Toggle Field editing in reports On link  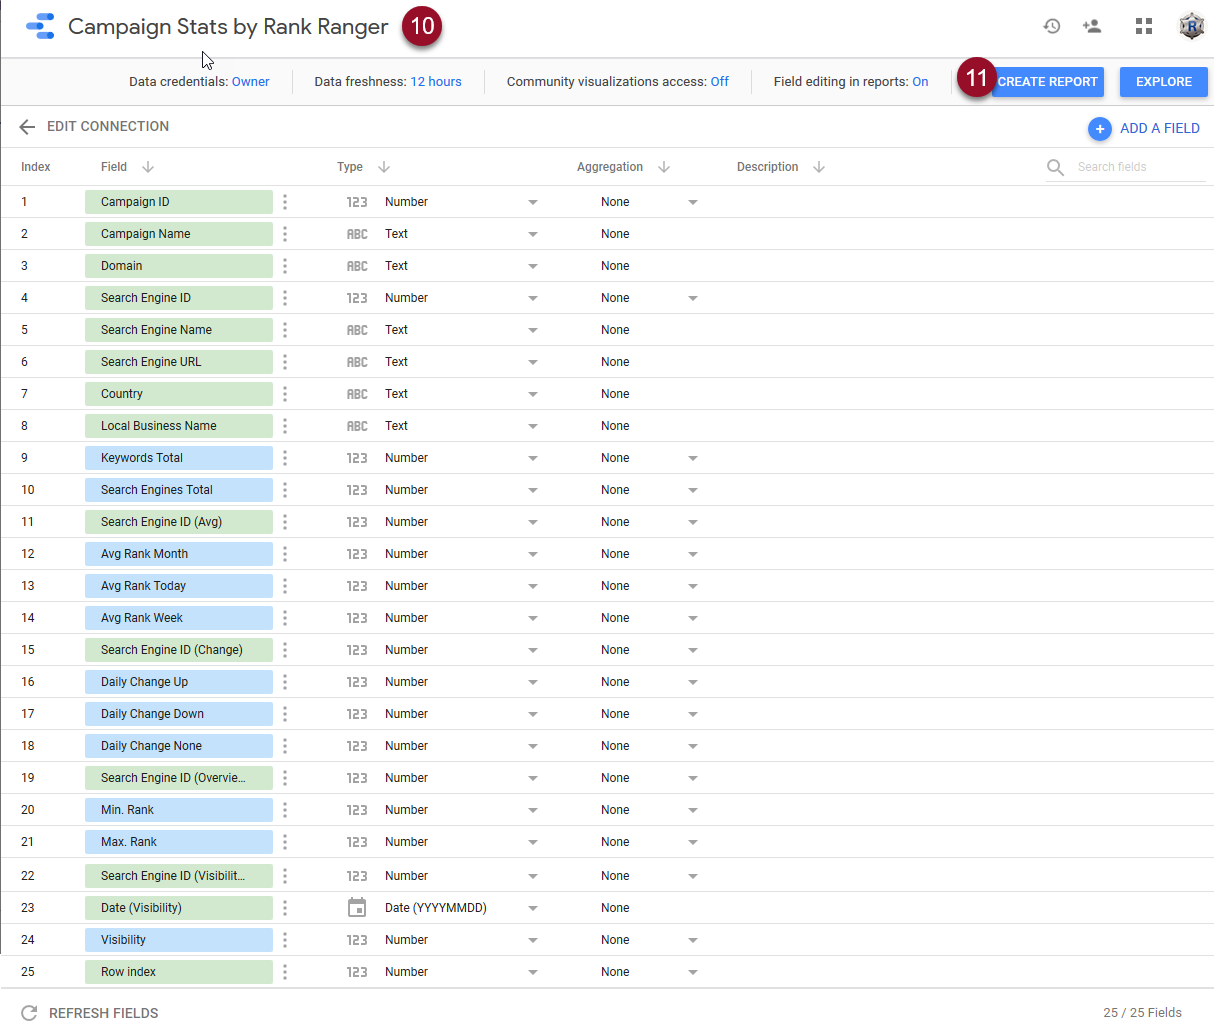920,82
